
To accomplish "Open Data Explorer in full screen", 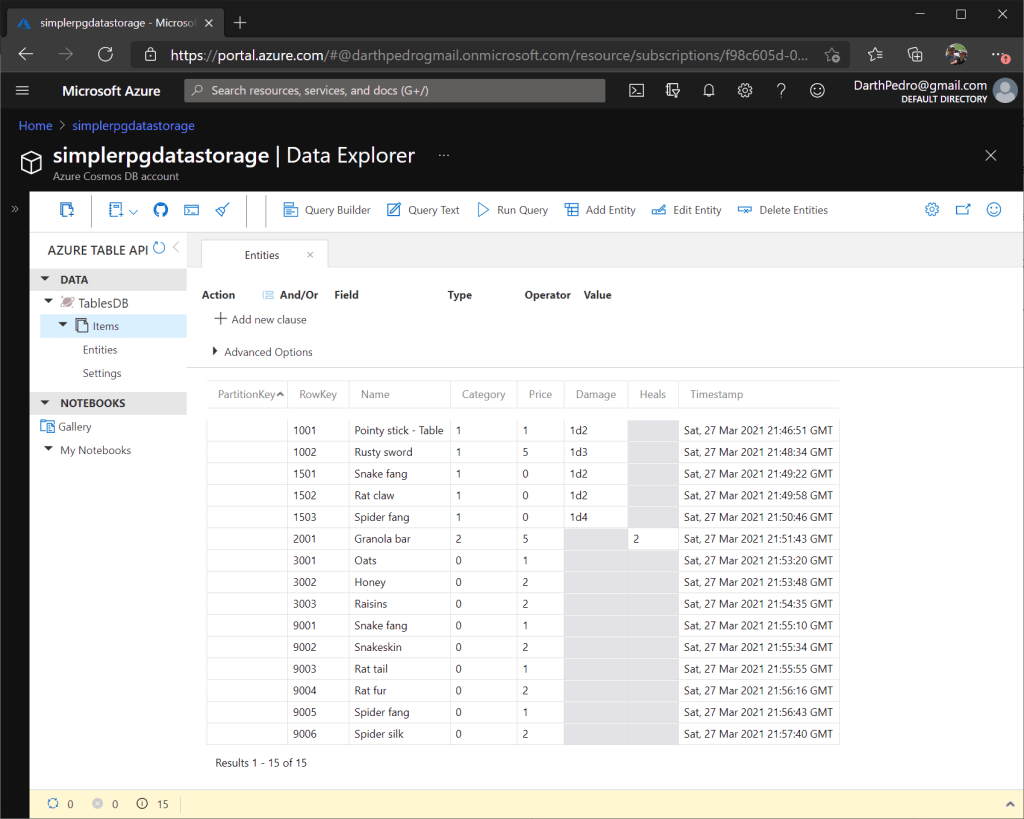I will click(963, 210).
